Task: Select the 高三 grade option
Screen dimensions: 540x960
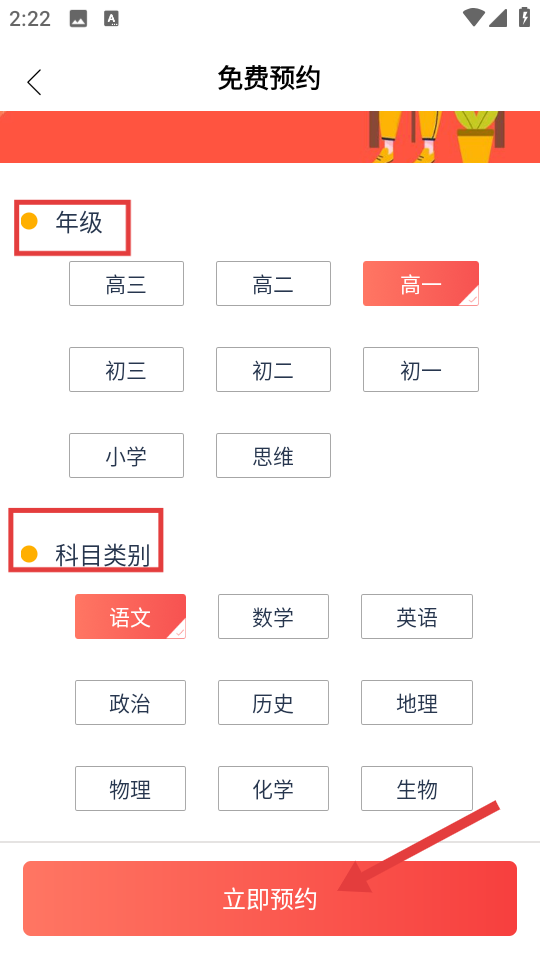Action: point(126,283)
